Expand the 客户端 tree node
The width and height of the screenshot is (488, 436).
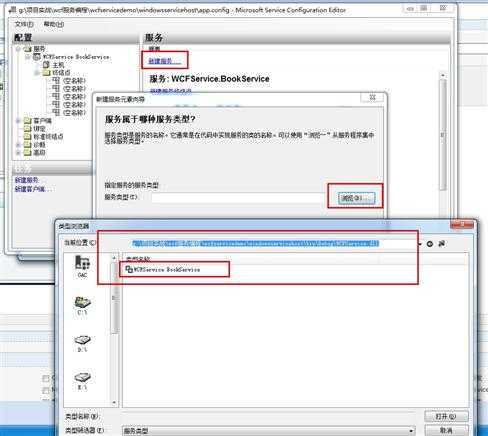pyautogui.click(x=19, y=120)
